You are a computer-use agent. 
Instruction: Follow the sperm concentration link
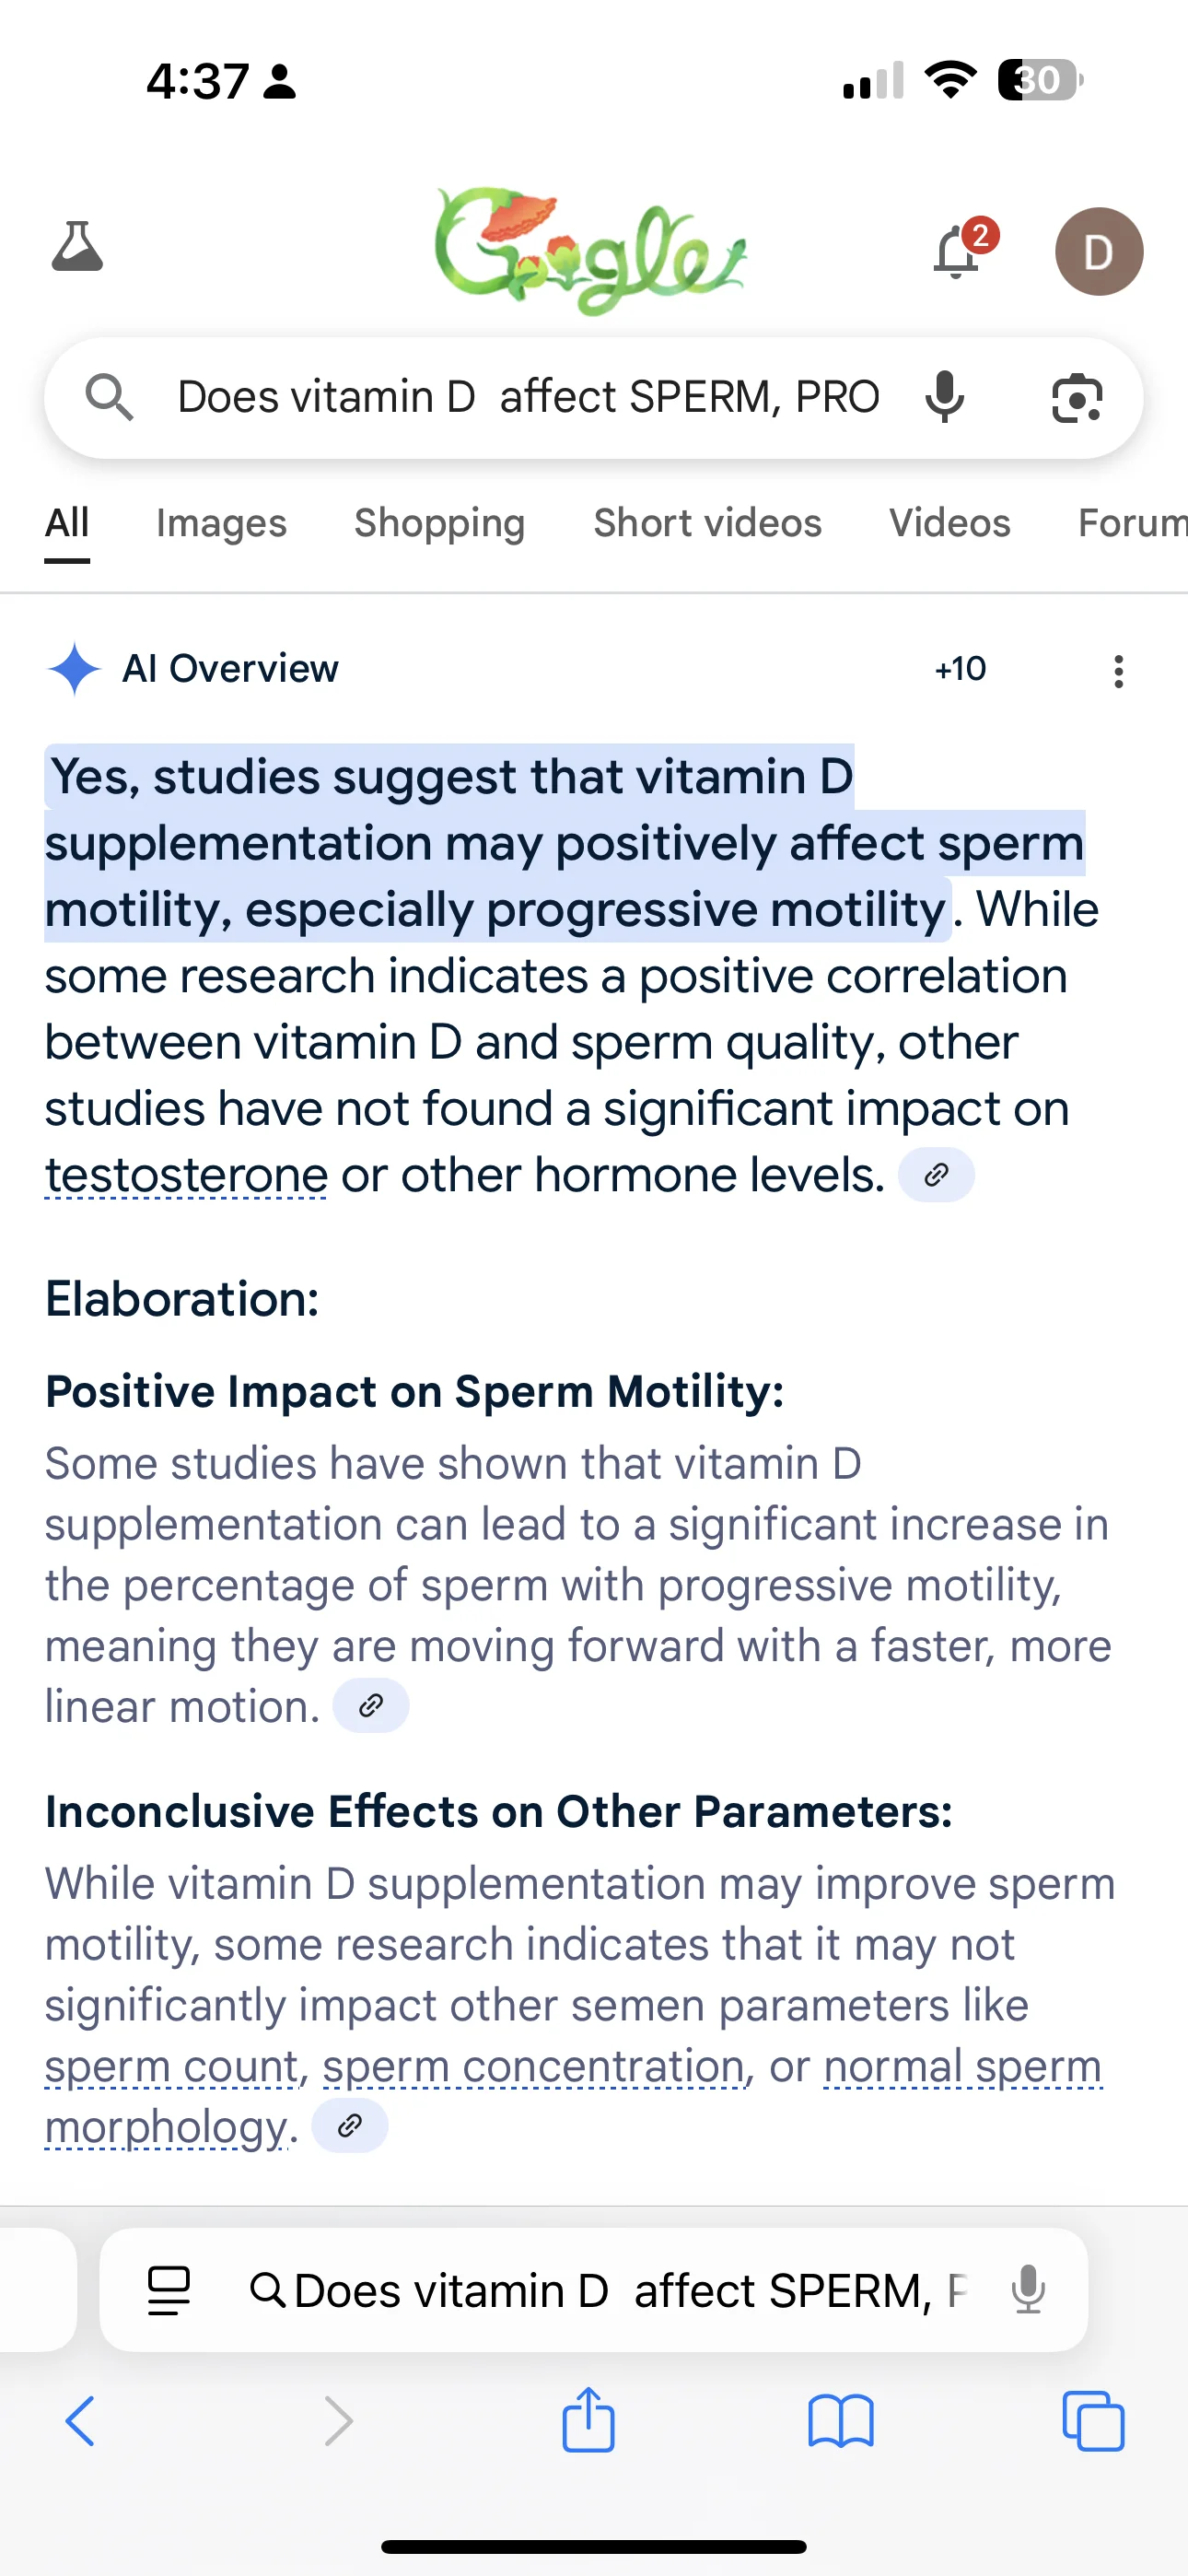click(534, 2066)
